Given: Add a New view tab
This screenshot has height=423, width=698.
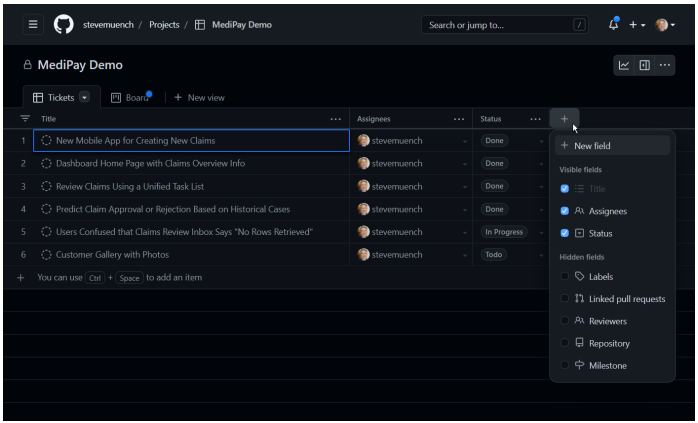Looking at the screenshot, I should point(199,98).
